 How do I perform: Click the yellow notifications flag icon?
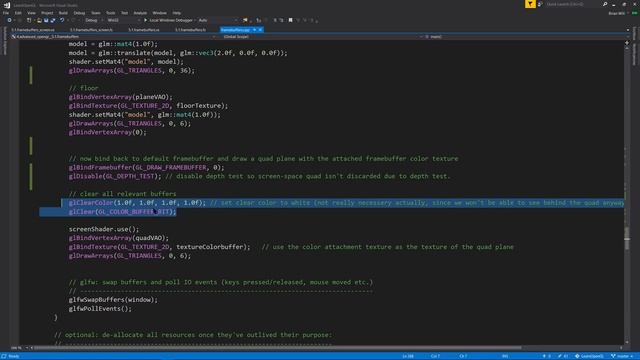[x=530, y=4]
